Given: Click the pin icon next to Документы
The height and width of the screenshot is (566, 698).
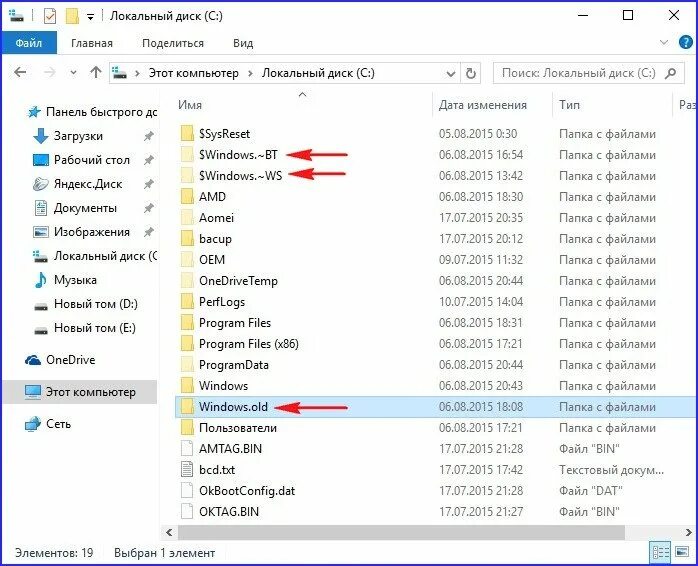Looking at the screenshot, I should point(149,208).
